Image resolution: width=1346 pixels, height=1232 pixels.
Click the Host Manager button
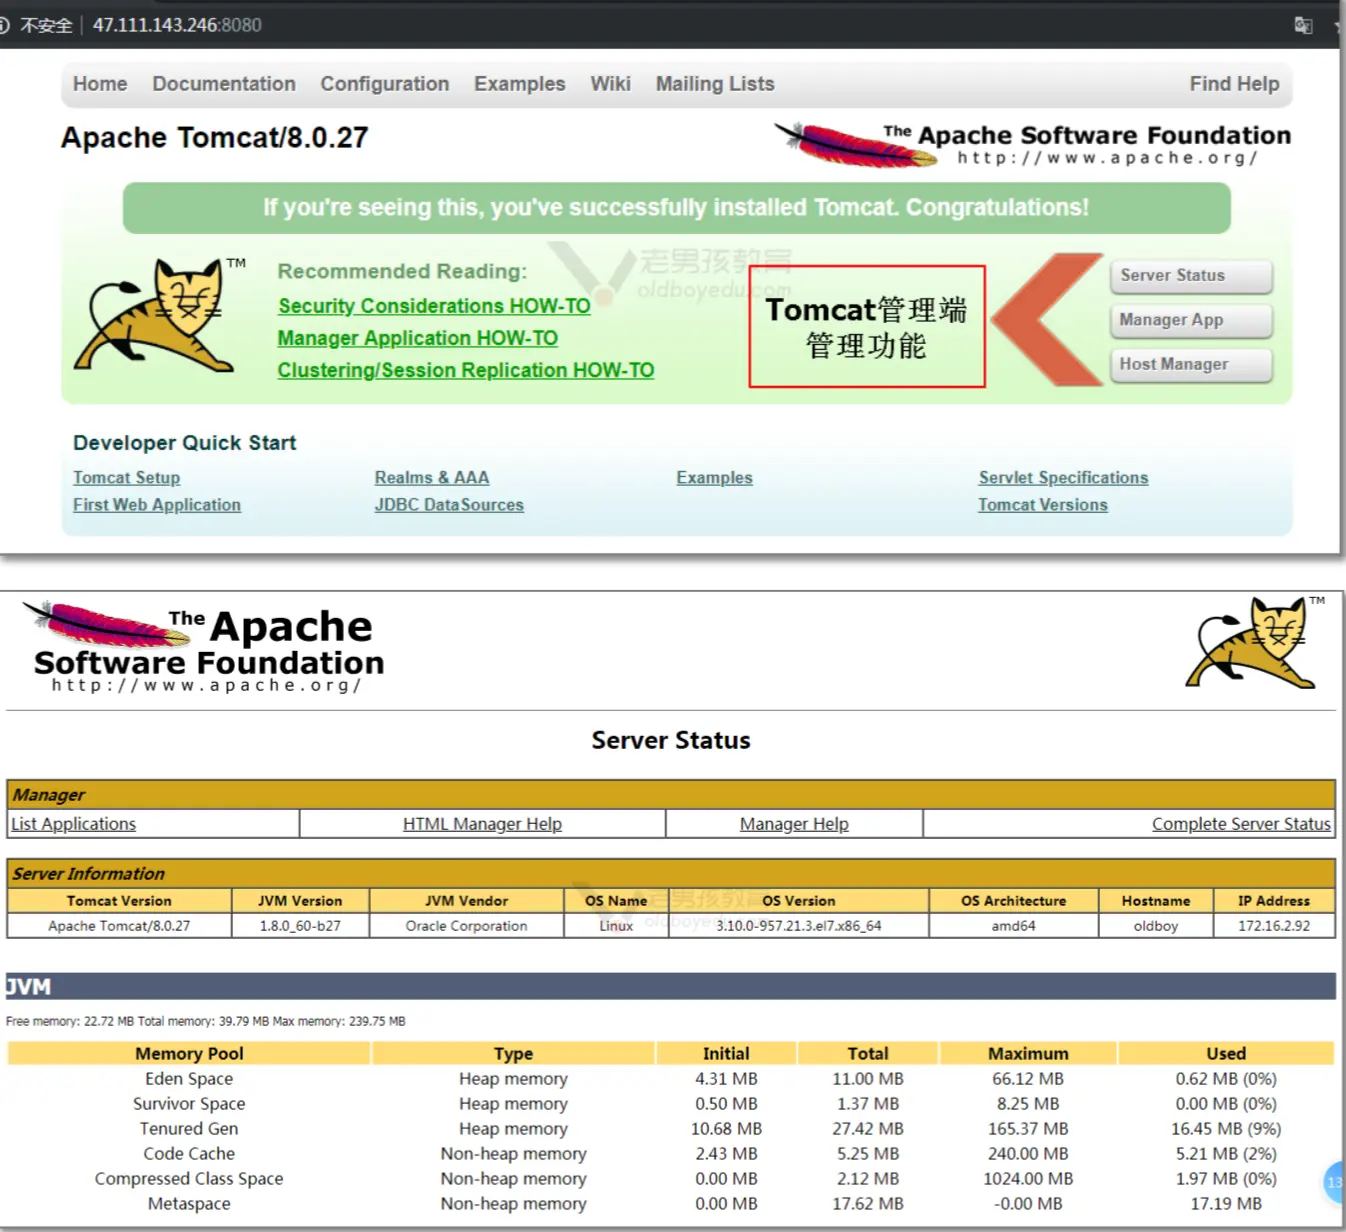[1191, 364]
